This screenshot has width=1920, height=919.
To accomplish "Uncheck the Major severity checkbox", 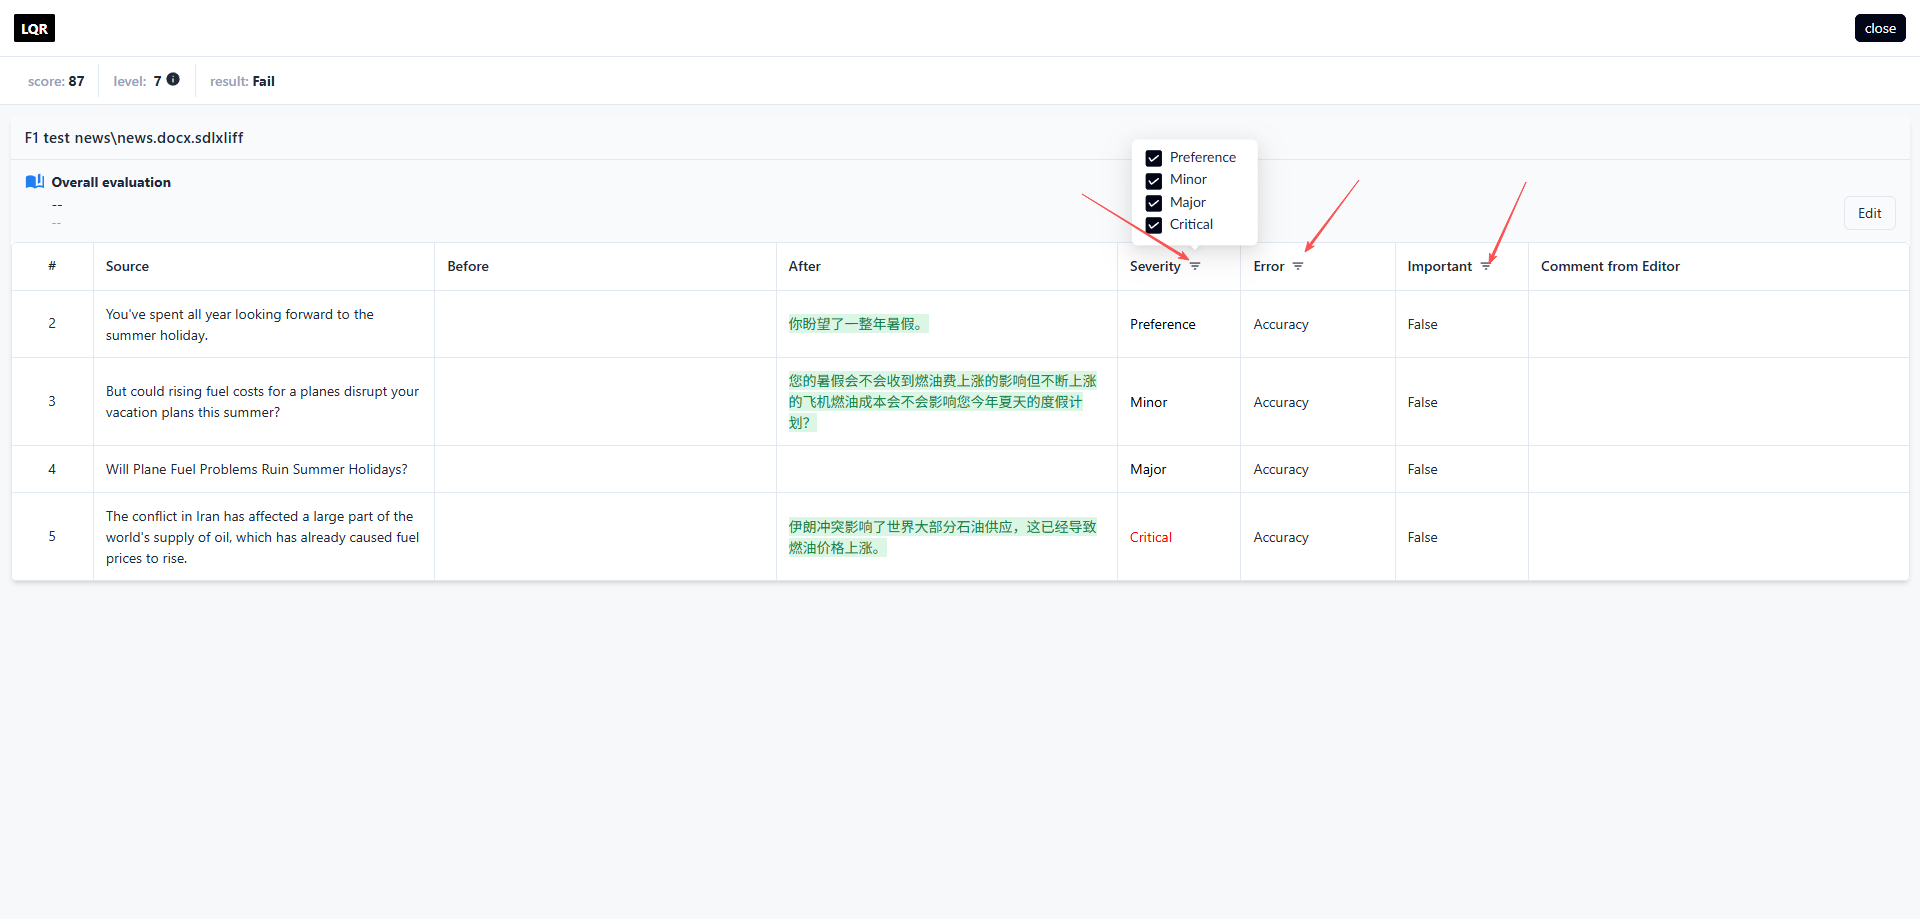I will point(1154,203).
